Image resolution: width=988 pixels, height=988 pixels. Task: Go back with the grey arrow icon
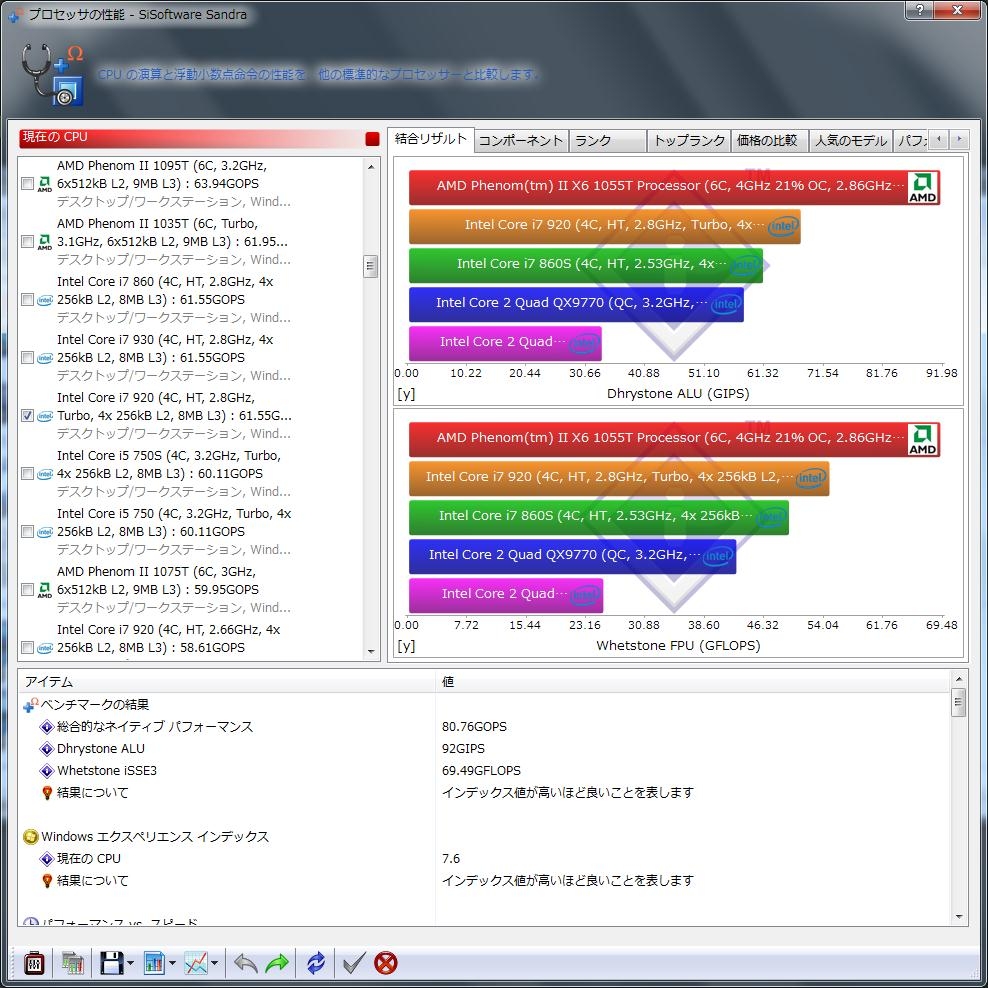(245, 963)
